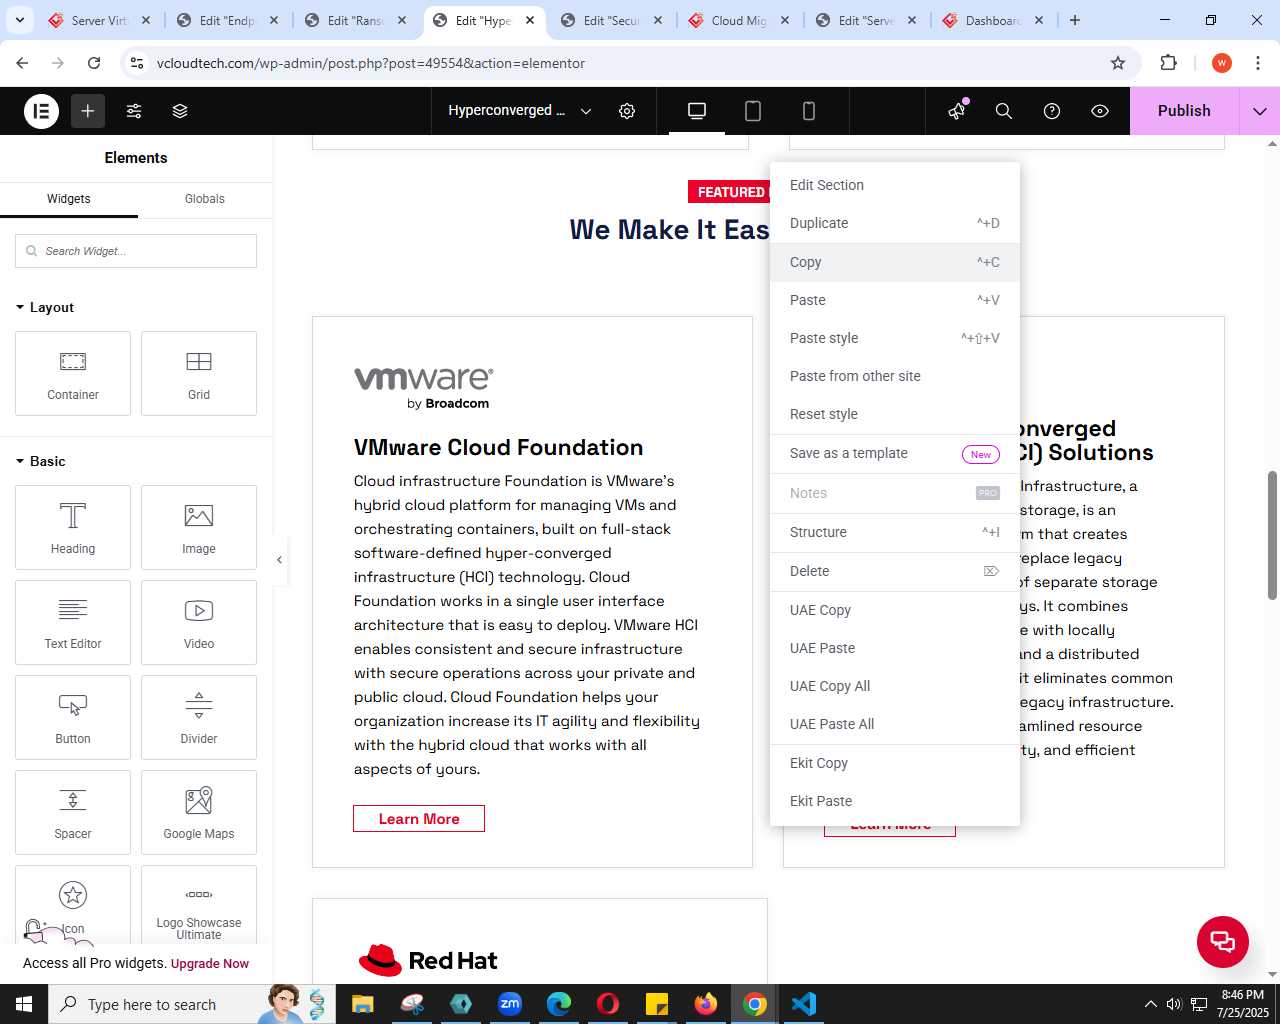This screenshot has height=1024, width=1280.
Task: Choose Ekit Paste menu entry
Action: [895, 801]
